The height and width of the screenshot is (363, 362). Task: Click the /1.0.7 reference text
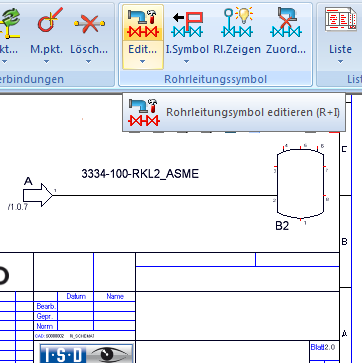[18, 207]
